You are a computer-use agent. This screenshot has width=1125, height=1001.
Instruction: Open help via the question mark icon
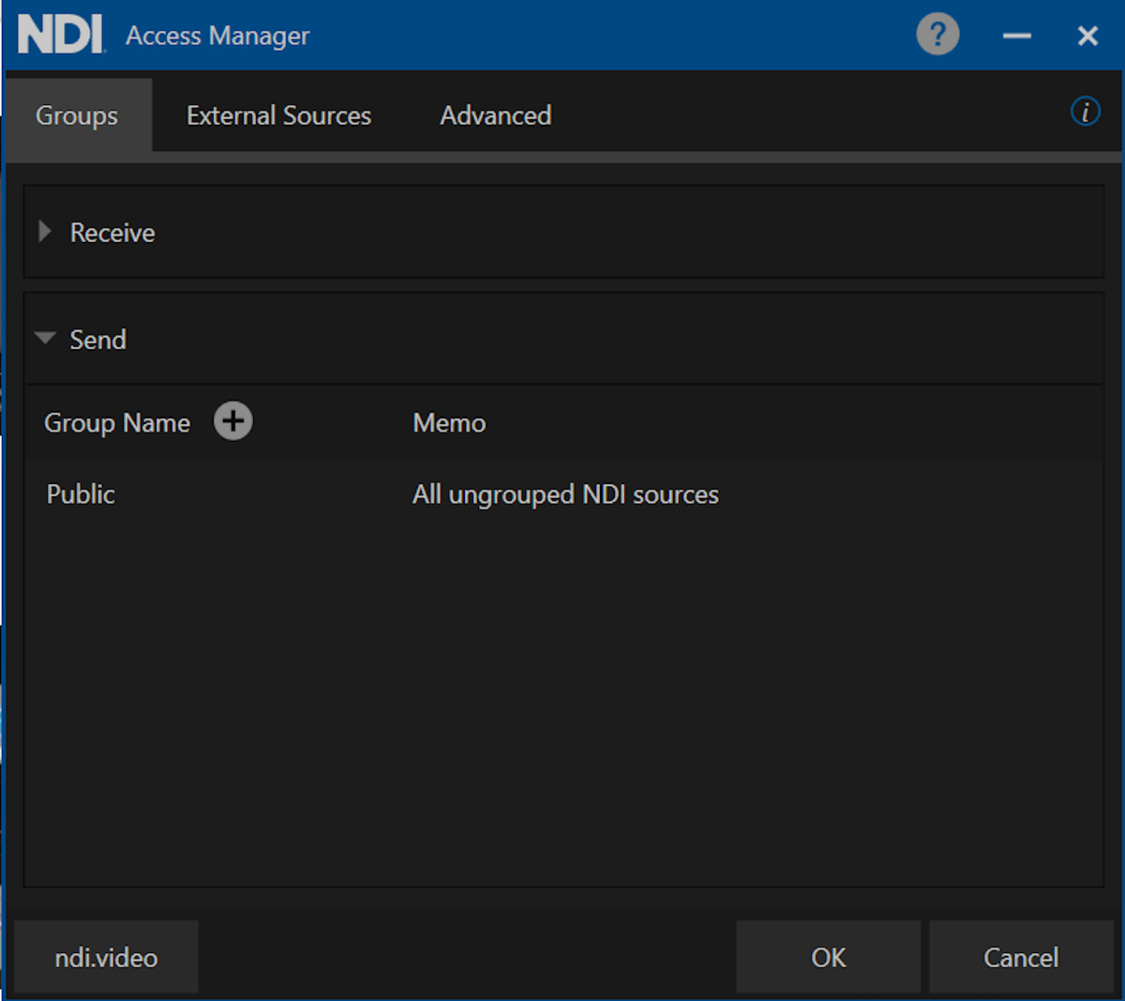click(x=937, y=36)
